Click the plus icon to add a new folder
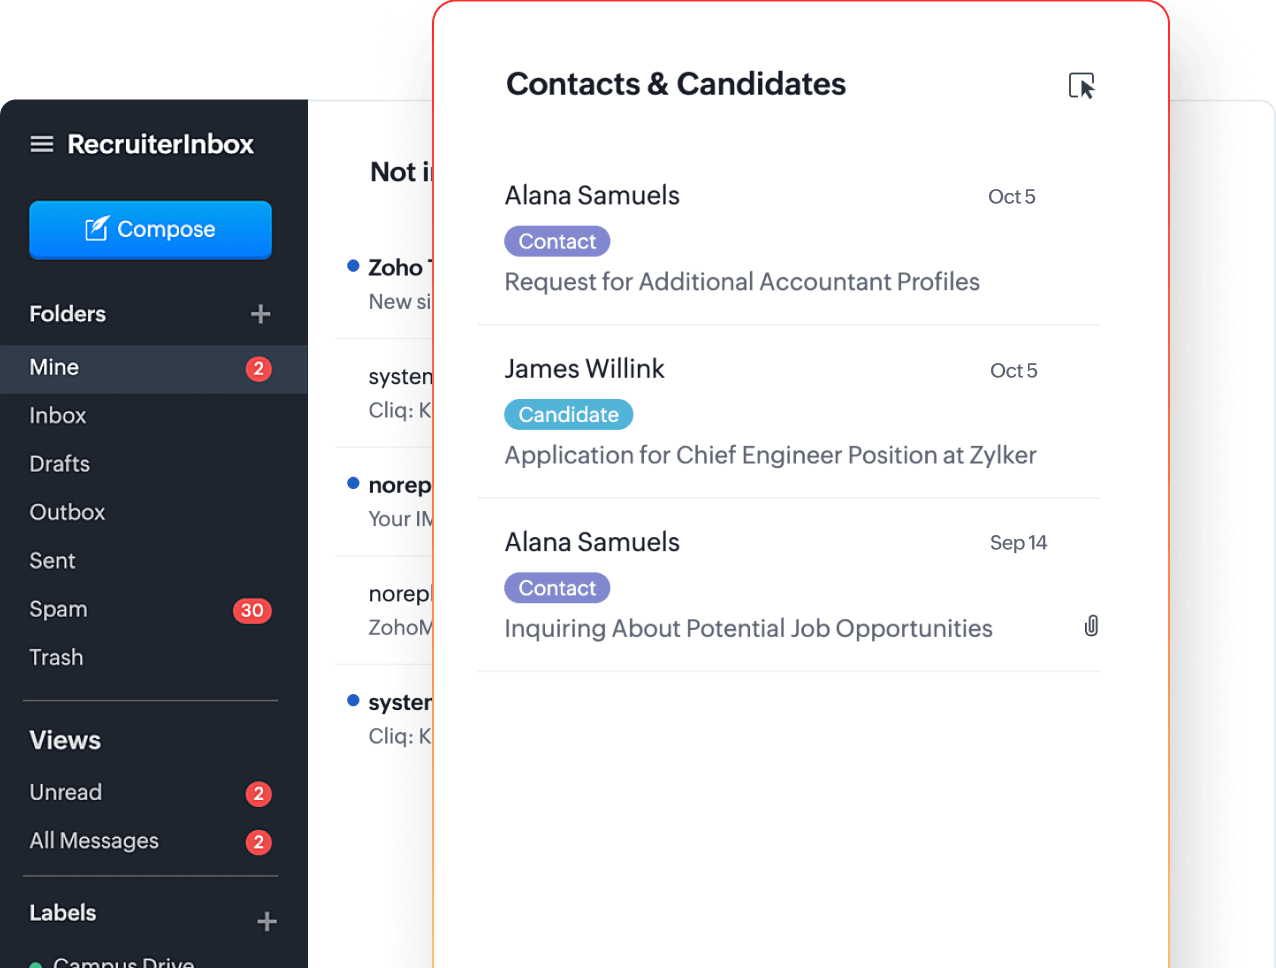Screen dimensions: 1276x968 260,314
